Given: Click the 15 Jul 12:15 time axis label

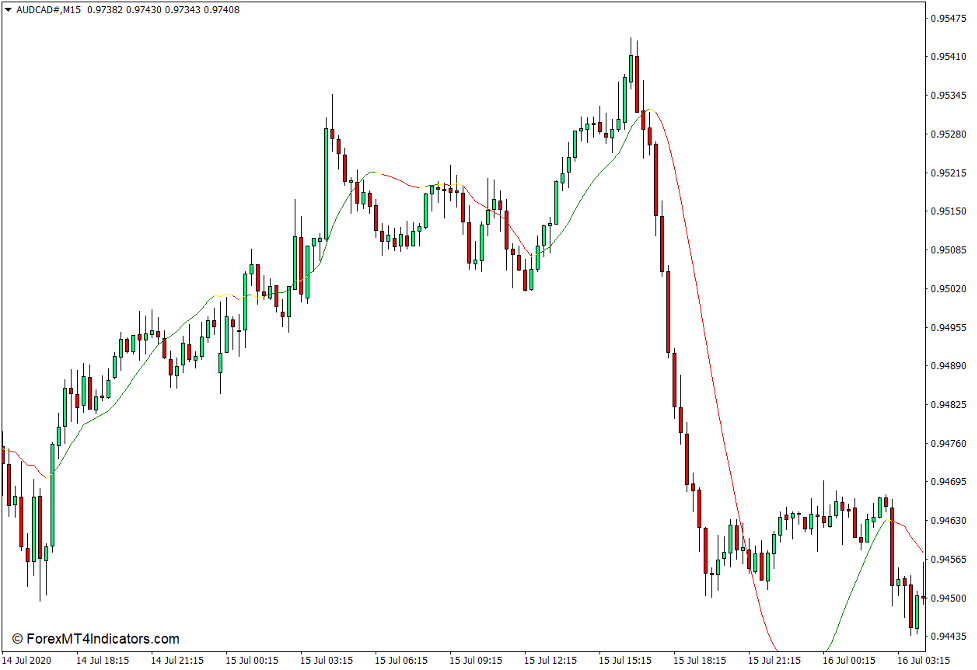Looking at the screenshot, I should coord(553,661).
